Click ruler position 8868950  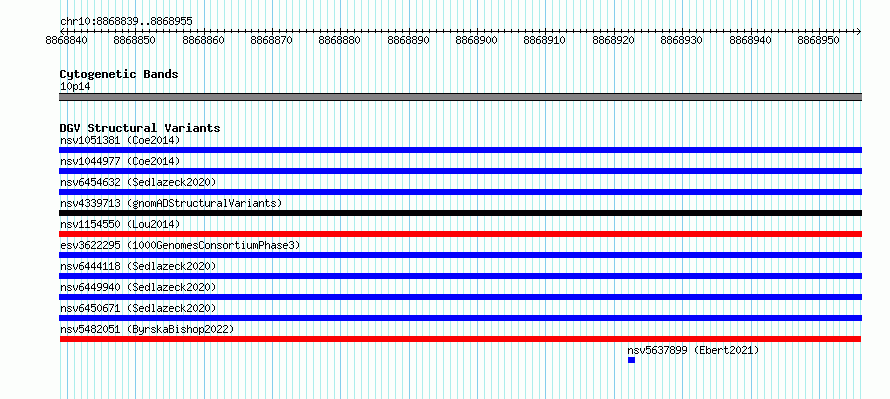(819, 40)
